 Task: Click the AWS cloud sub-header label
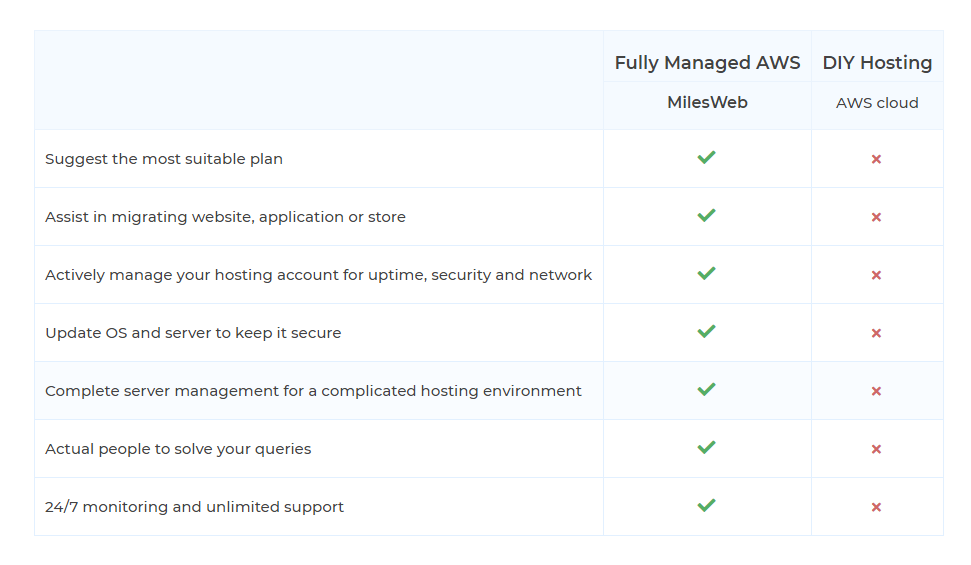tap(877, 103)
